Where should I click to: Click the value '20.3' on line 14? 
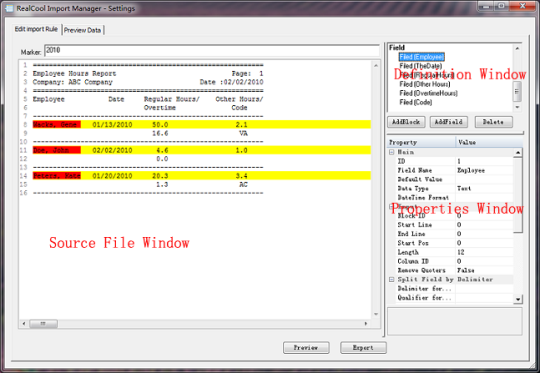160,176
